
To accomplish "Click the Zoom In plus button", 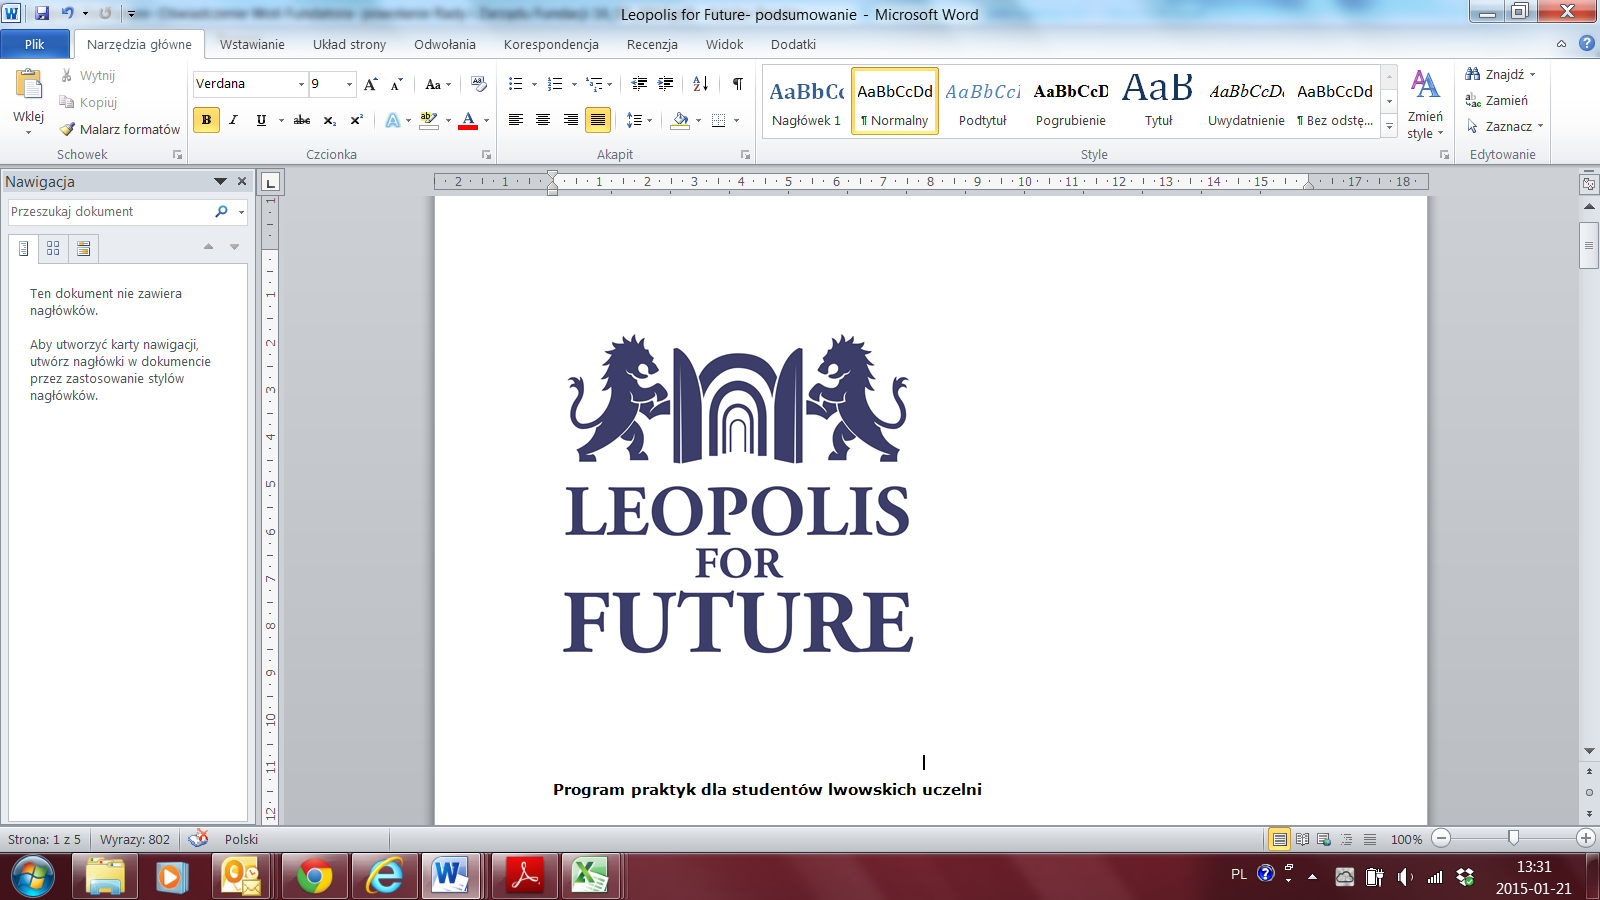I will (x=1586, y=838).
